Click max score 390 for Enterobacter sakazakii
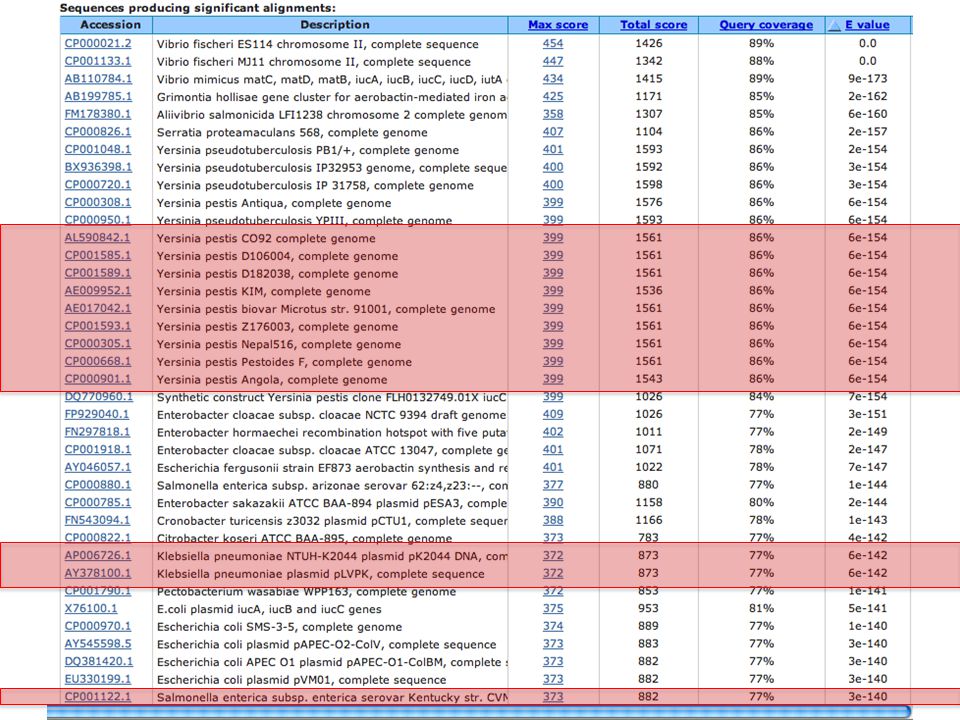This screenshot has height=720, width=960. [x=553, y=503]
